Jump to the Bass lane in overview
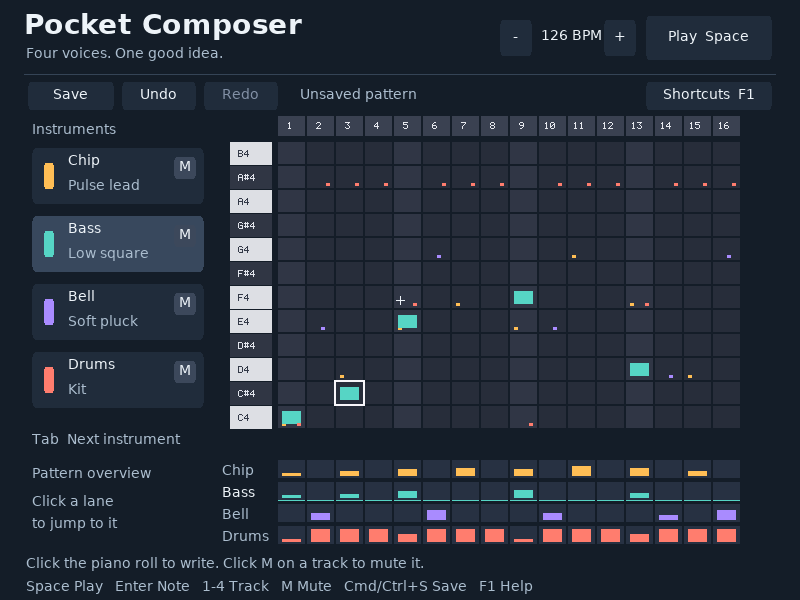Screen dimensions: 800x600 tap(509, 491)
